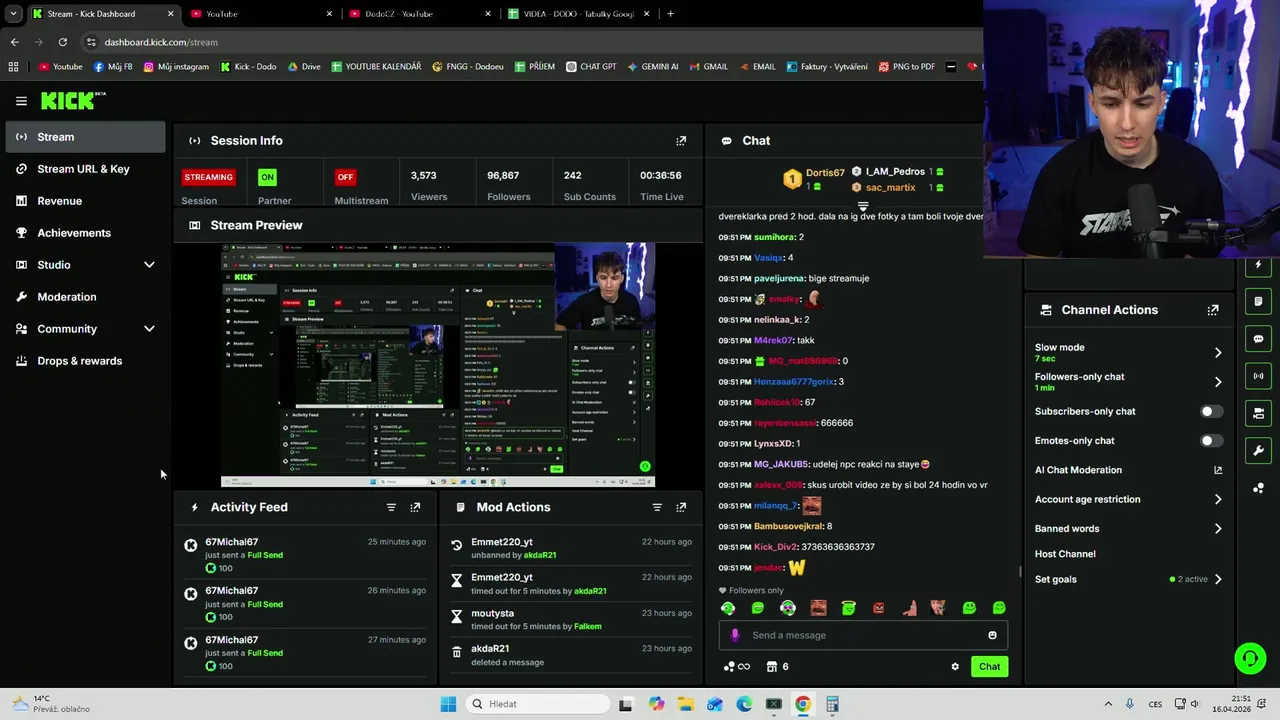Open CHAT GPT bookmark
The image size is (1280, 720).
(x=591, y=67)
